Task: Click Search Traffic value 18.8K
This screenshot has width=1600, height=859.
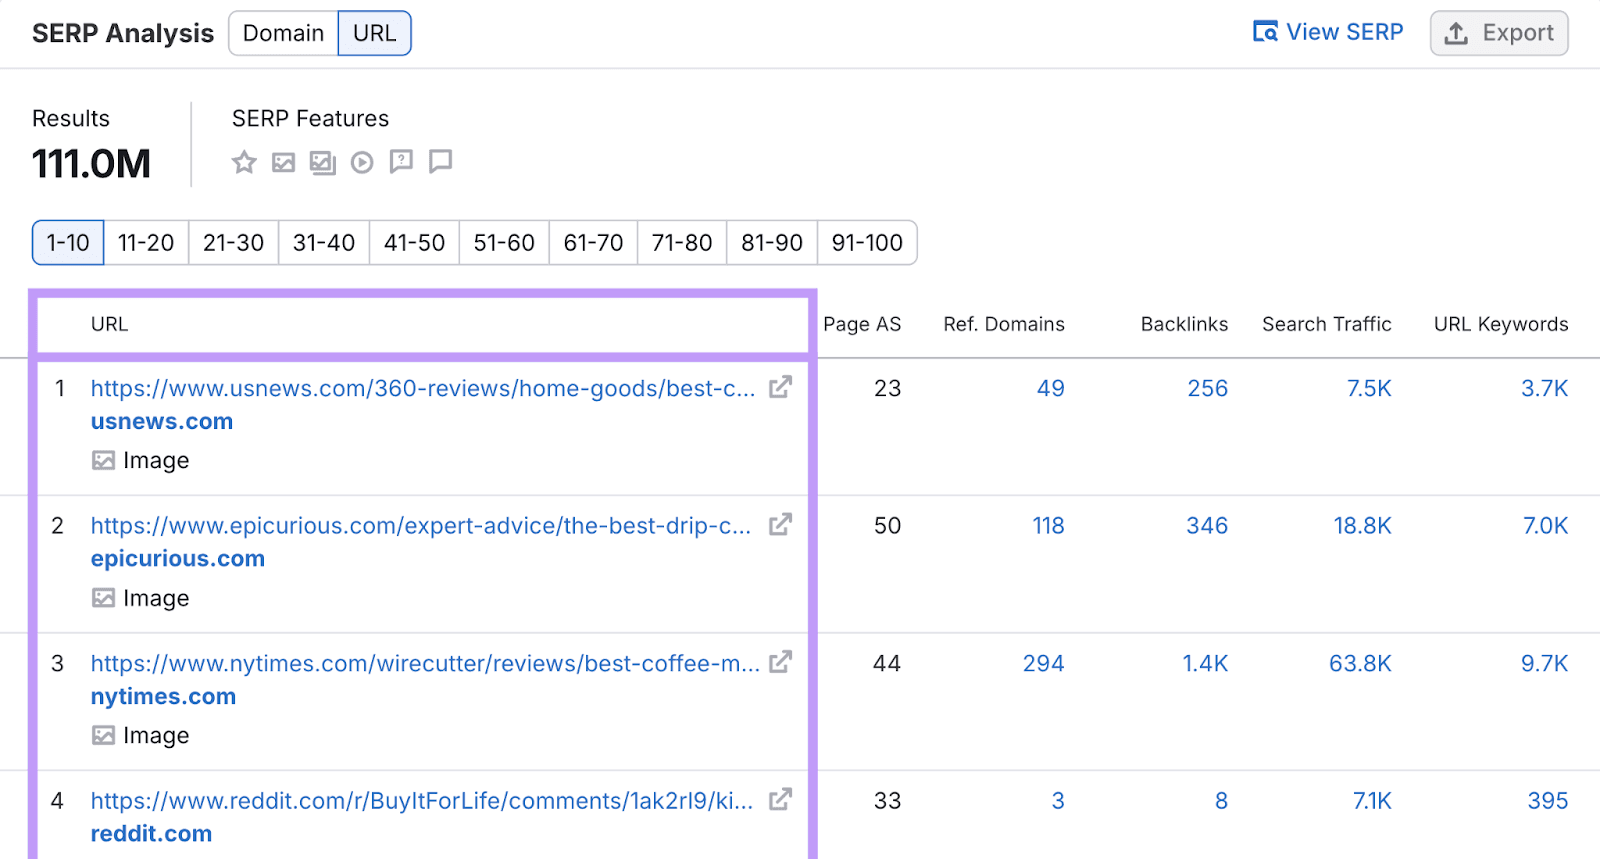Action: [1363, 525]
